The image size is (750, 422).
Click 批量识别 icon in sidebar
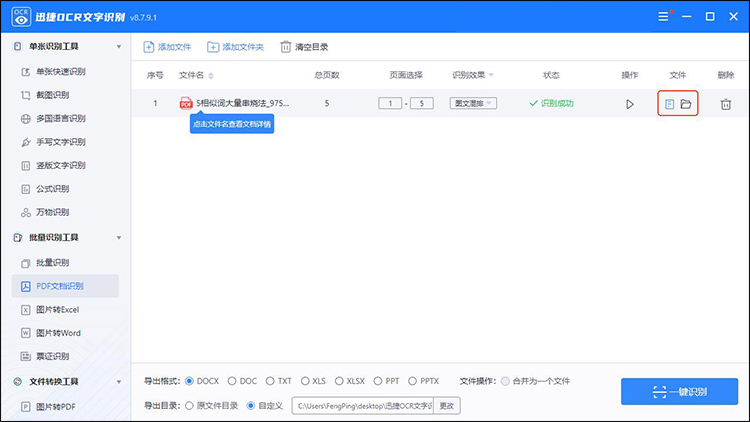26,263
